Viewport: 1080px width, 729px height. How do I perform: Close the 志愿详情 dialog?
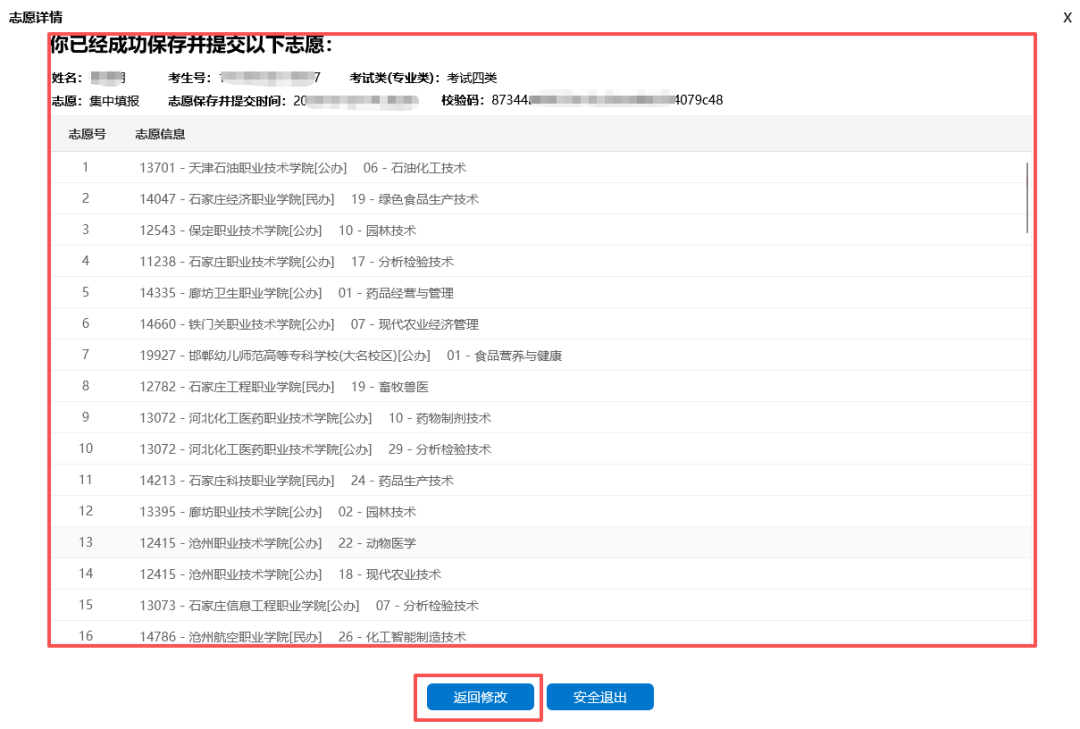pyautogui.click(x=1069, y=16)
